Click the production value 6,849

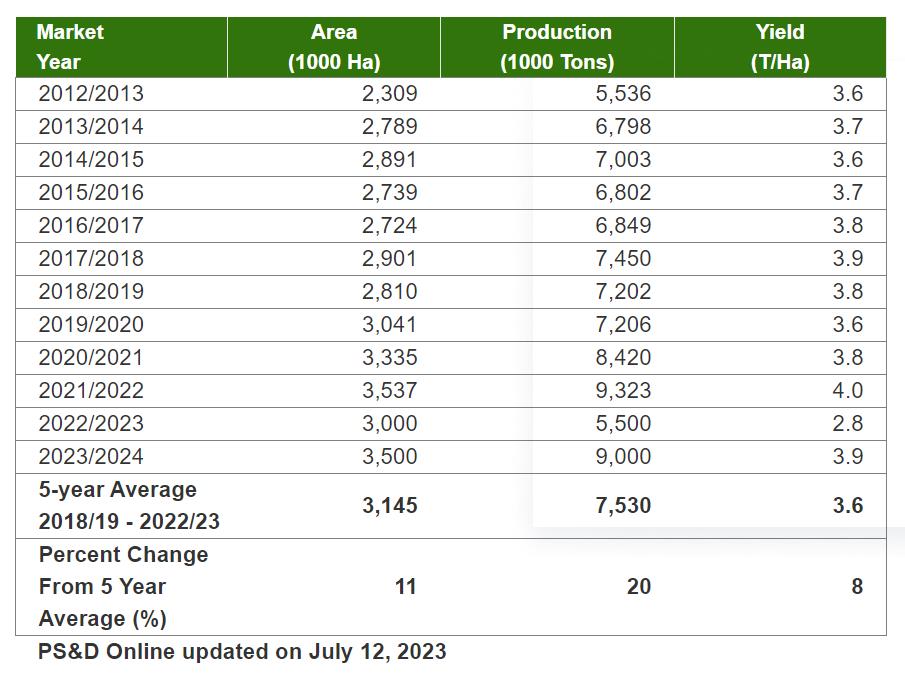[x=622, y=226]
